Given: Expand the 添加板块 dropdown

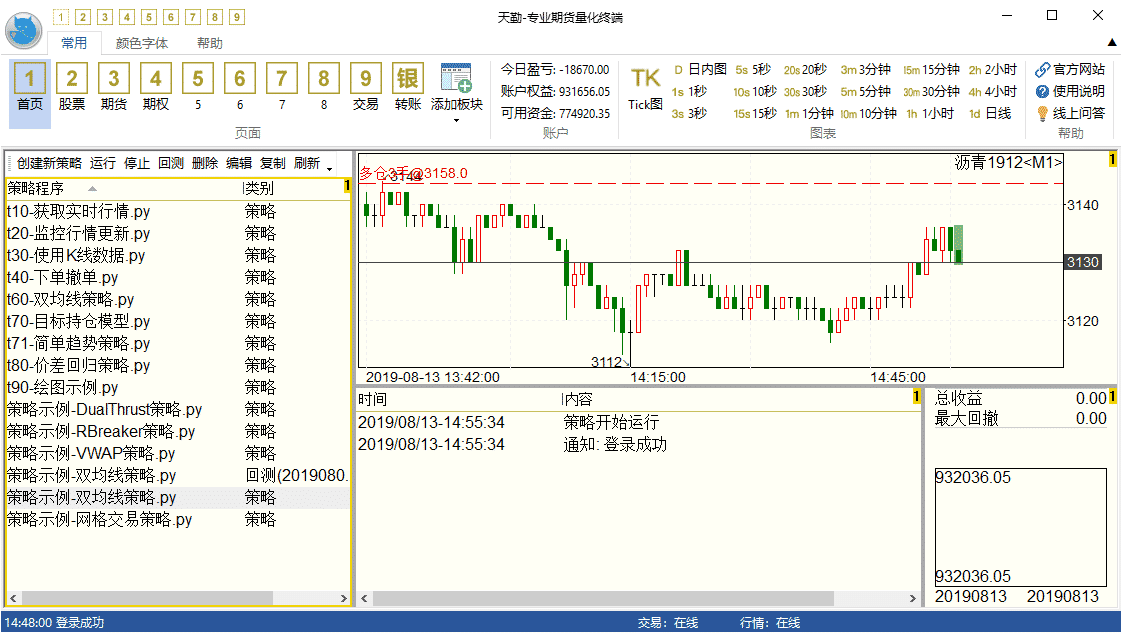Looking at the screenshot, I should pos(456,121).
